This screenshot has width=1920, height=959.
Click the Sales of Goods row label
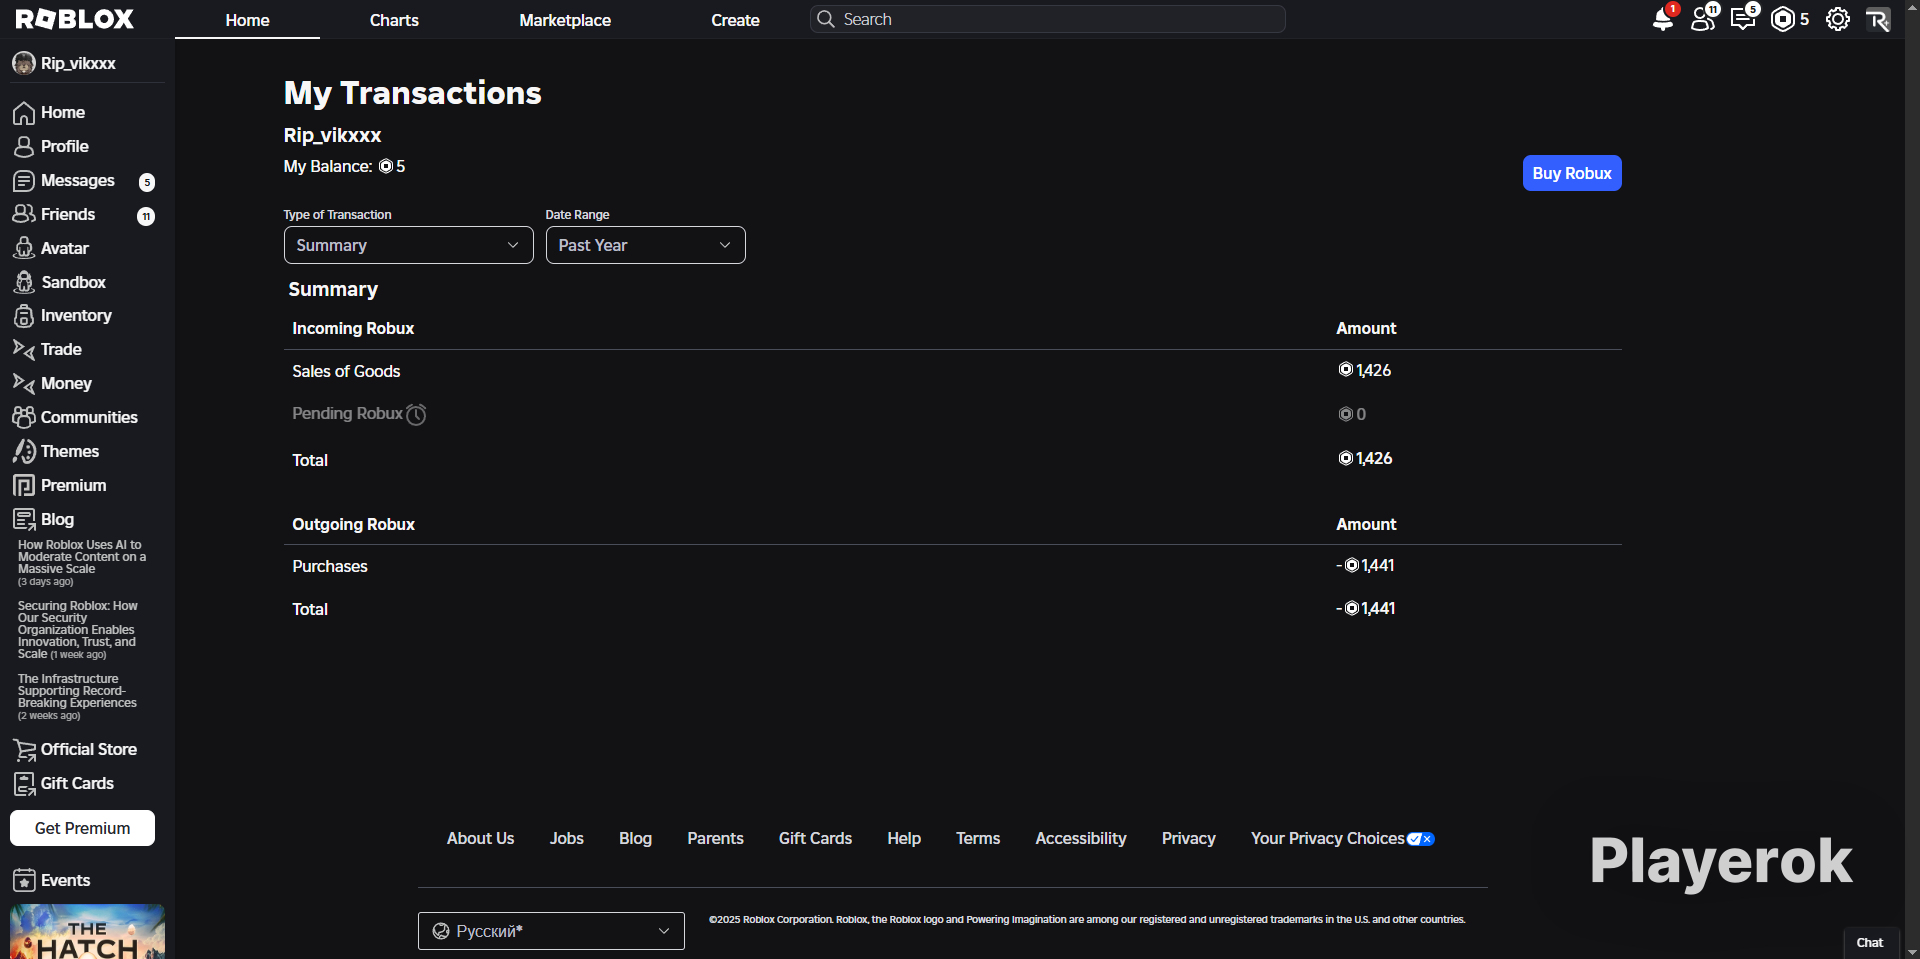346,371
